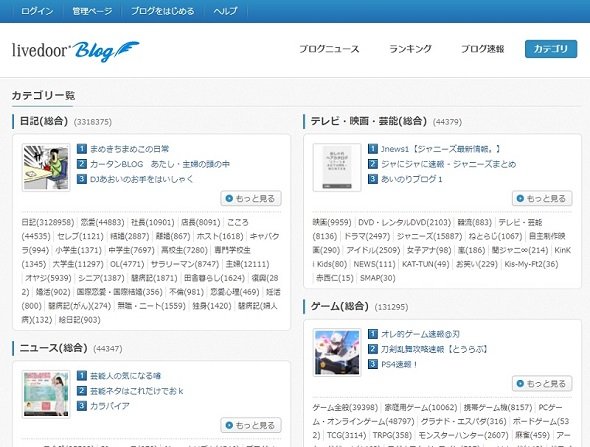Screen dimensions: 590x447
Task: Click the livedoor Blog logo
Action: tap(76, 51)
